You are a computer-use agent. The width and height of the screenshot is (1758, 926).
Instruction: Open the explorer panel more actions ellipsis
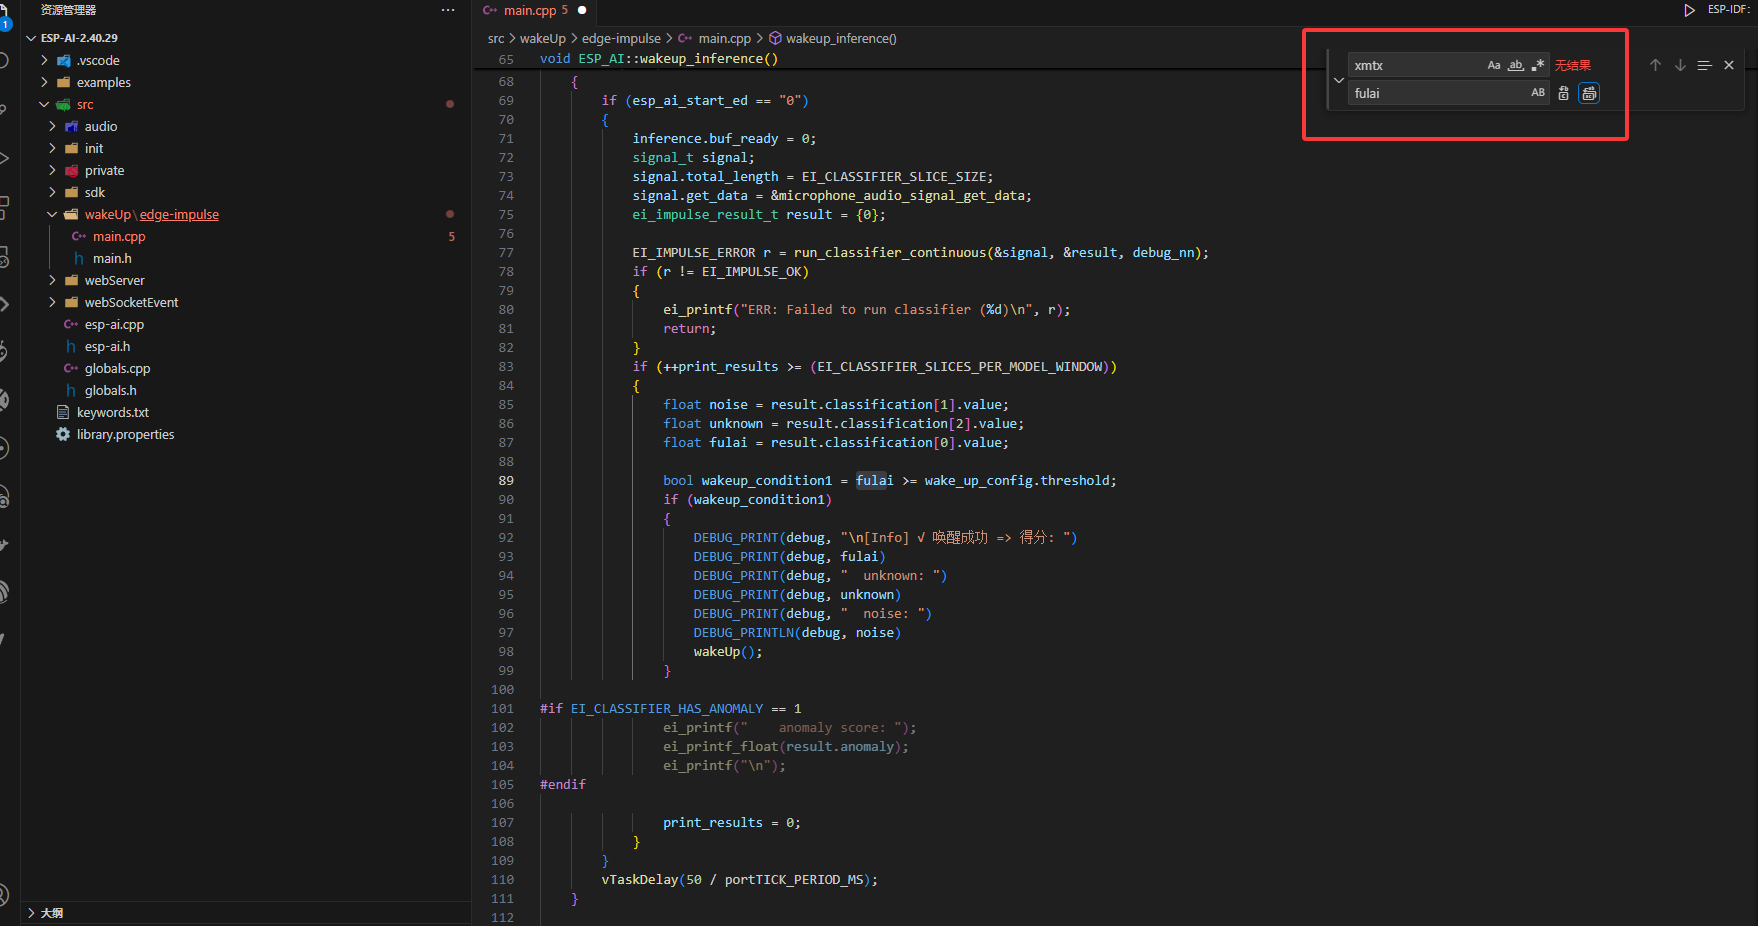(447, 10)
